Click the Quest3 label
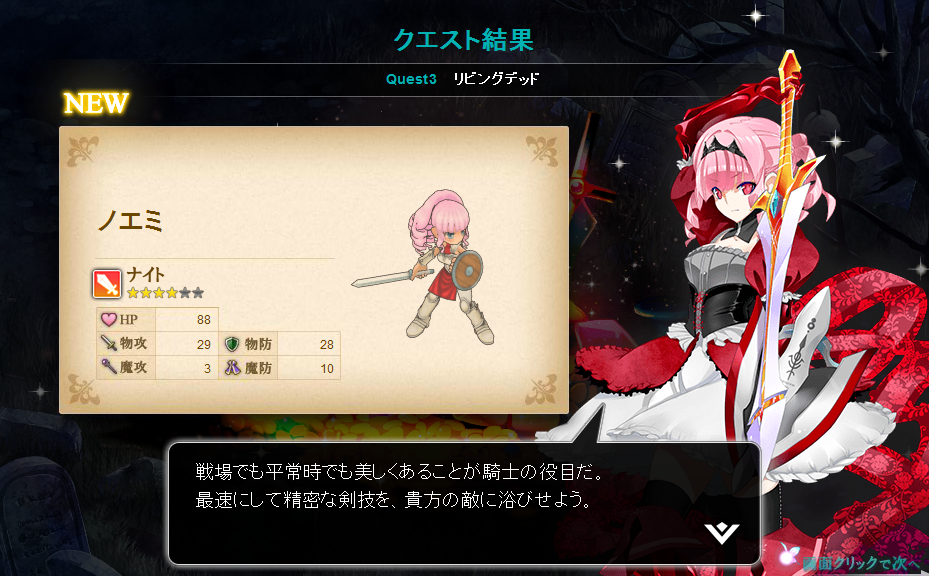Screen dimensions: 929x576 tap(411, 79)
